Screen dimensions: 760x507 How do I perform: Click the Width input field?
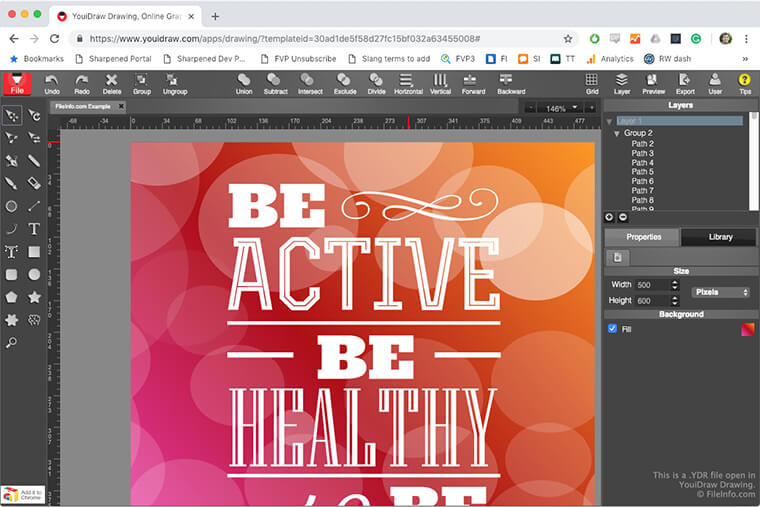pyautogui.click(x=652, y=285)
